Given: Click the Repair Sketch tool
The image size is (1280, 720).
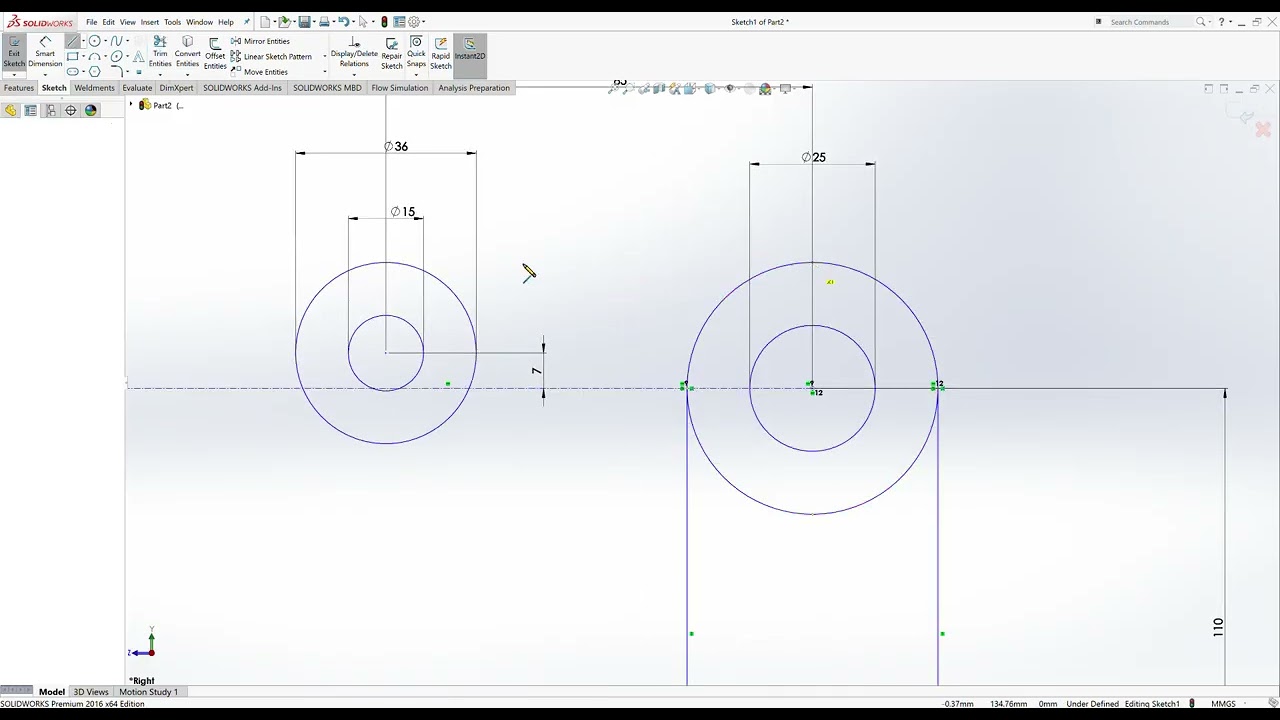Looking at the screenshot, I should coord(391,53).
